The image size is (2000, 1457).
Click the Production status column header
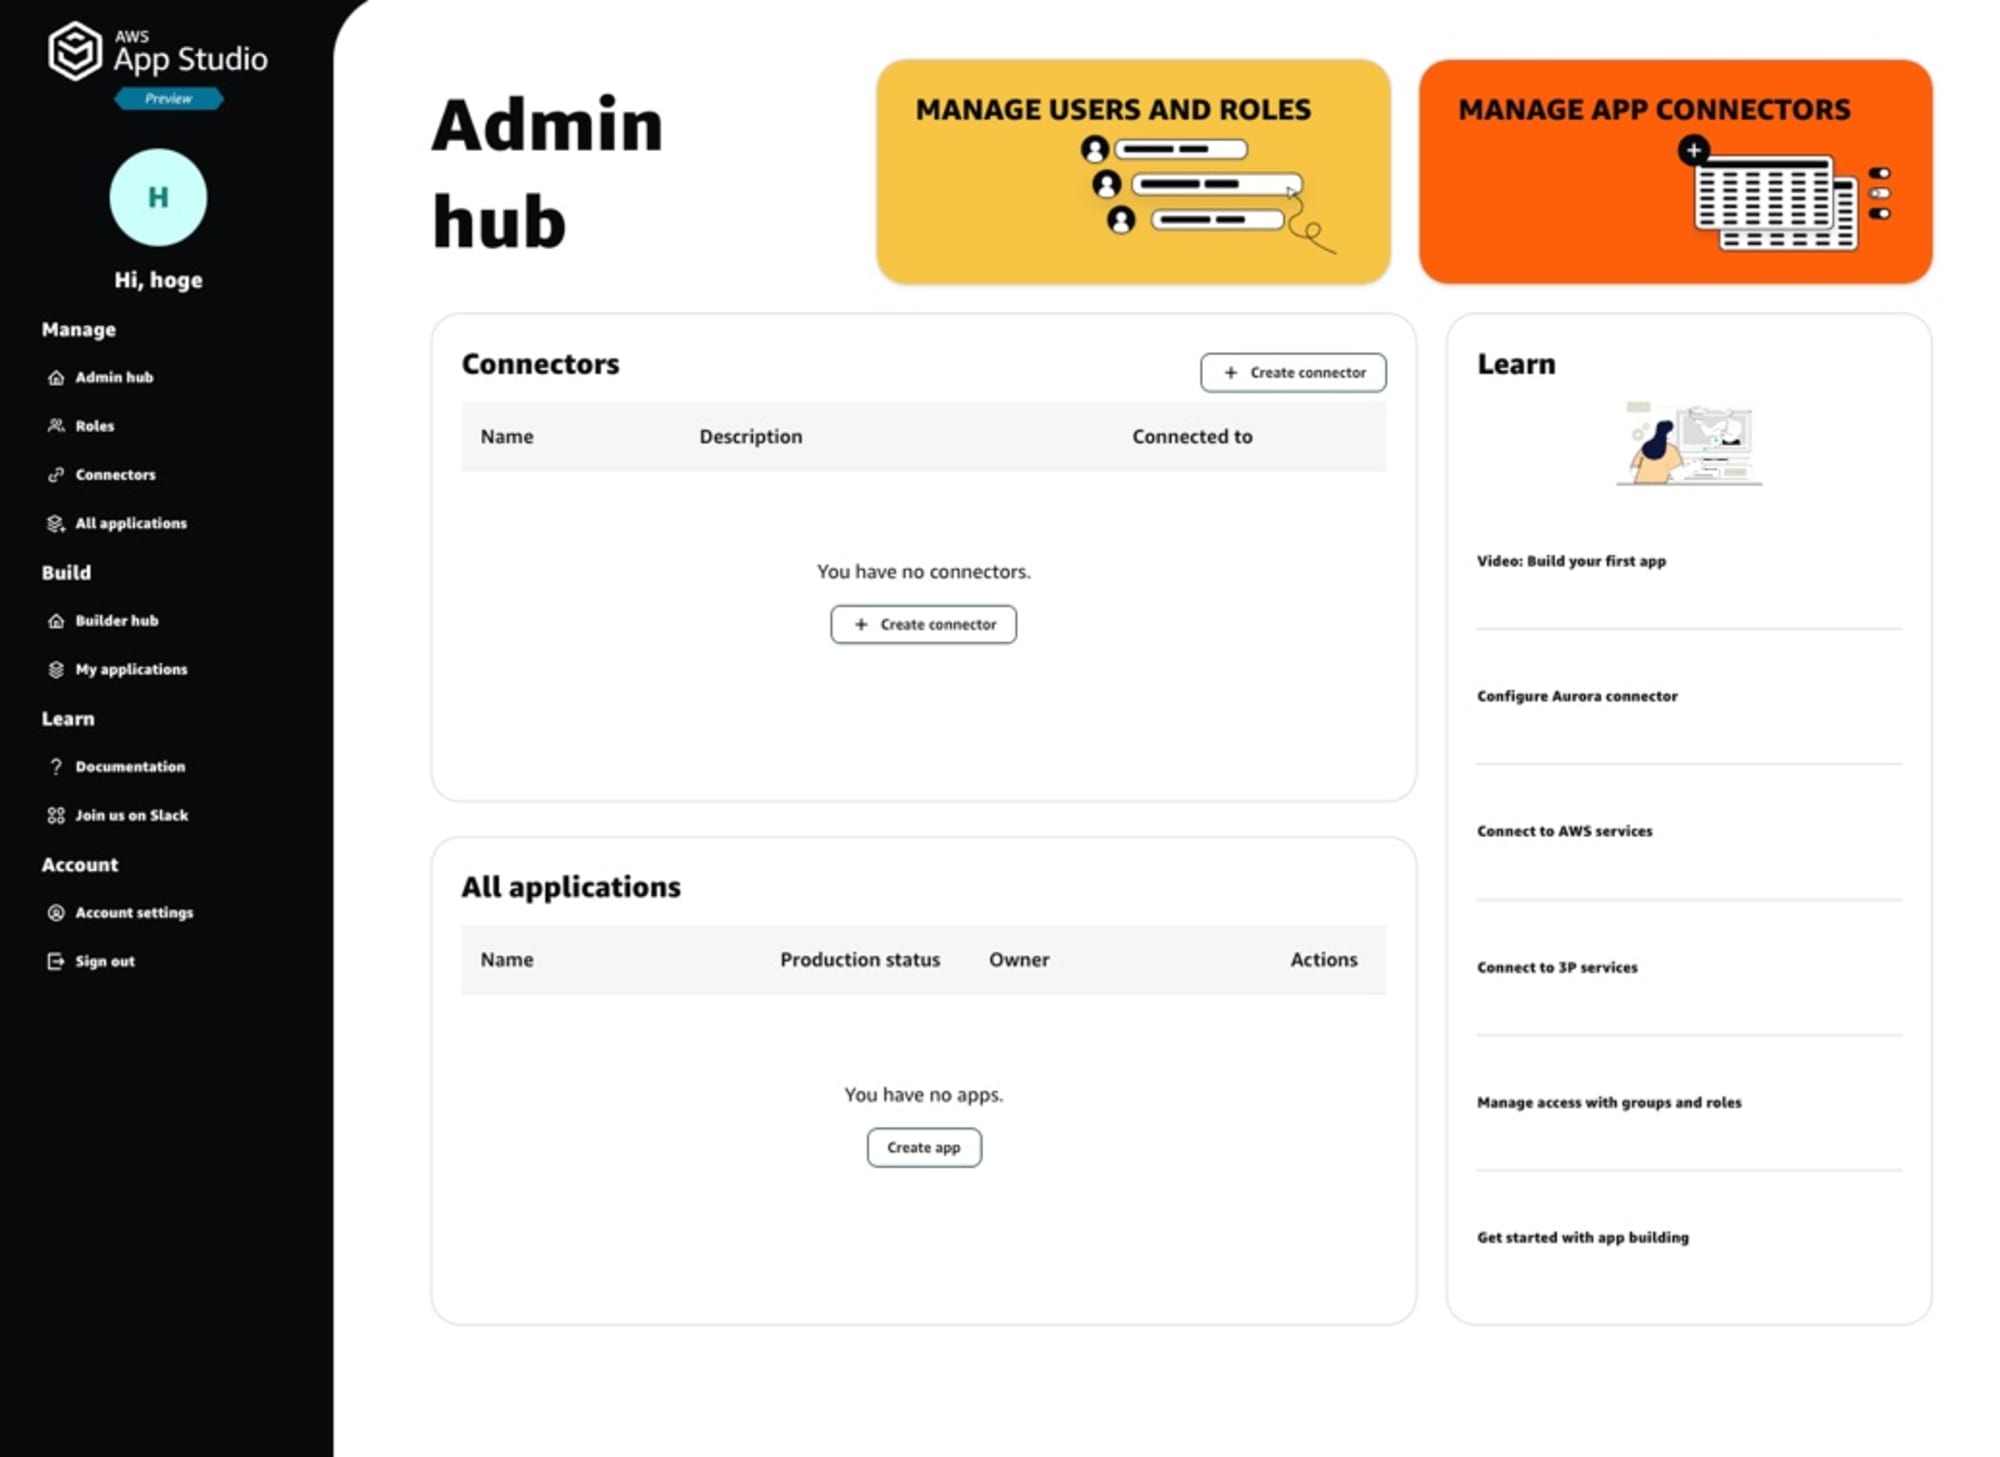[860, 959]
